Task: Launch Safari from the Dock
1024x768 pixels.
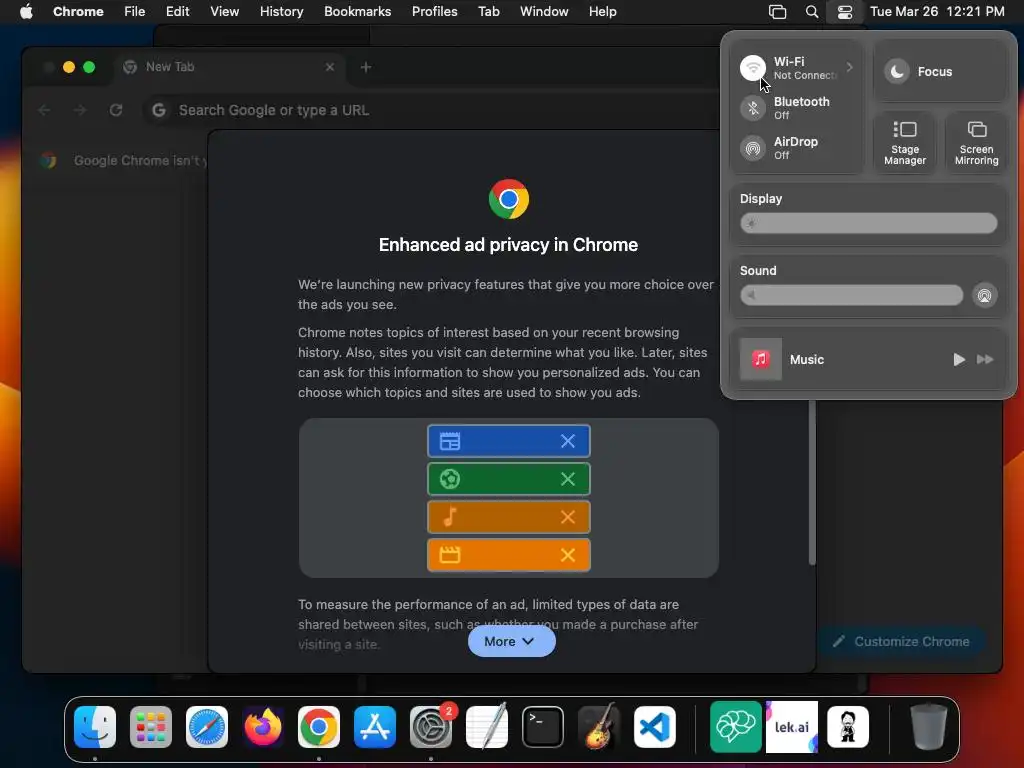Action: point(207,727)
